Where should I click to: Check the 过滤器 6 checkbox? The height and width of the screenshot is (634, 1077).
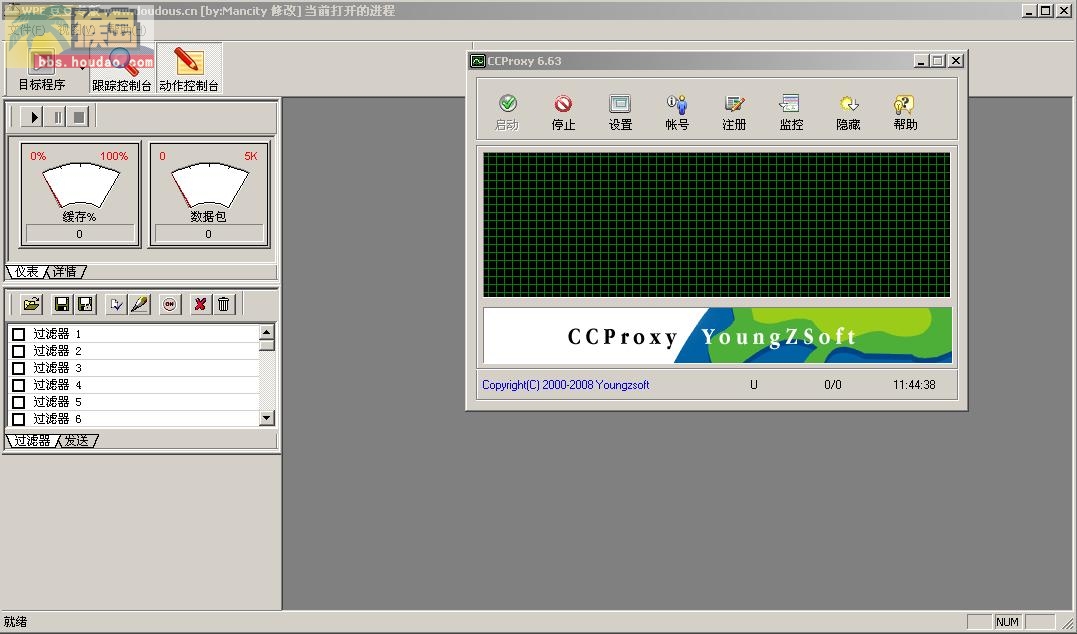pos(19,419)
